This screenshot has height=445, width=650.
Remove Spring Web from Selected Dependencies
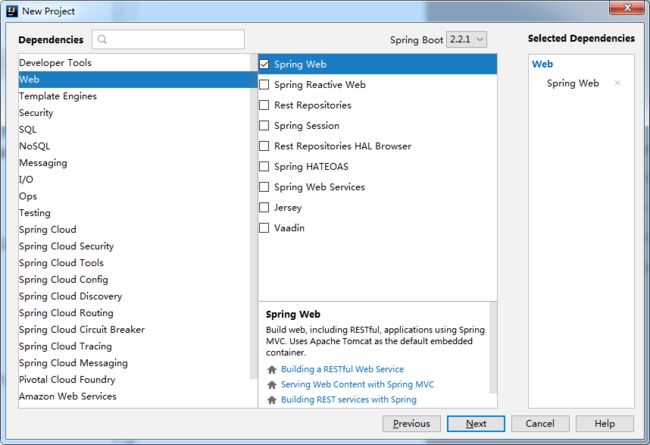coord(617,83)
